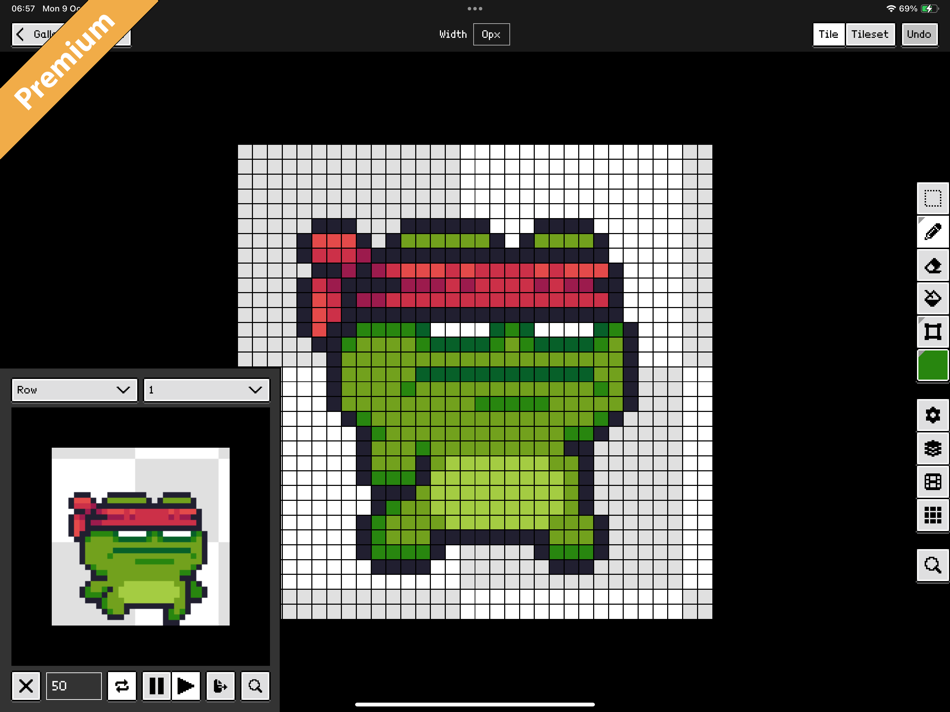
Task: Open the row number 1 dropdown
Action: 207,390
